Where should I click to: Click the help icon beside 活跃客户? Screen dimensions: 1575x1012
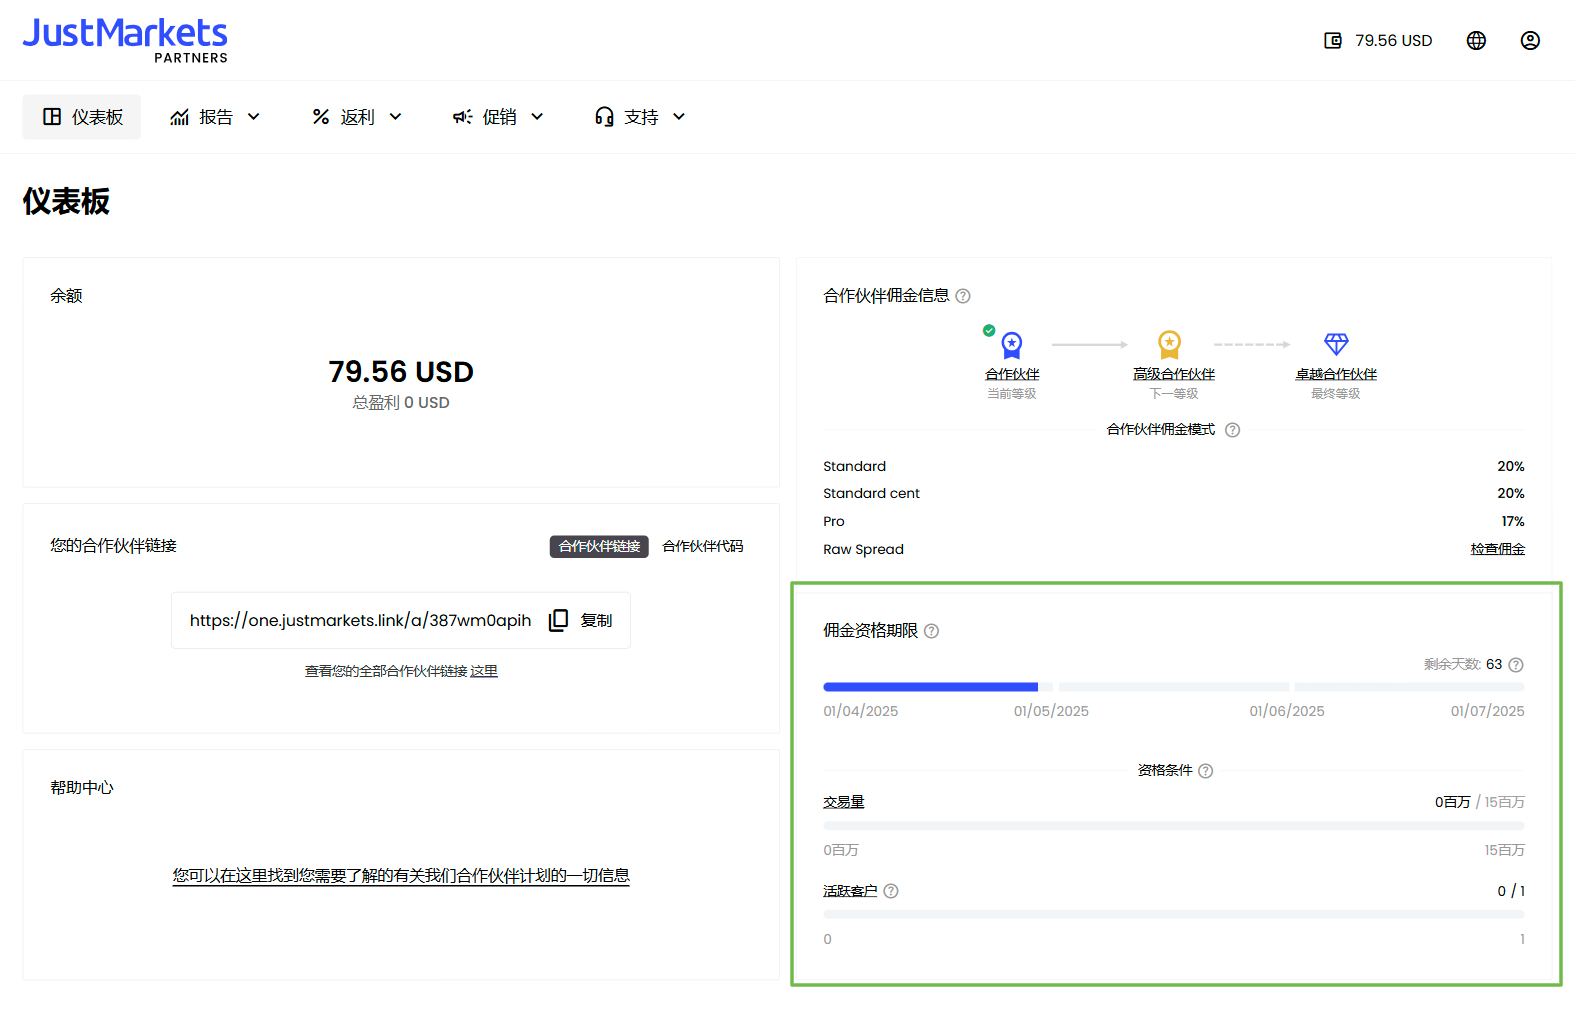pos(891,891)
